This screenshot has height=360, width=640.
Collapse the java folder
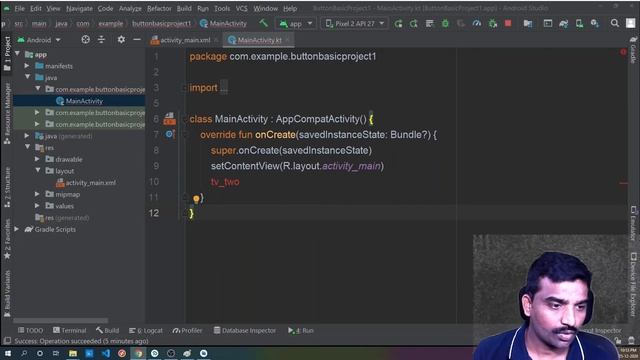point(27,77)
